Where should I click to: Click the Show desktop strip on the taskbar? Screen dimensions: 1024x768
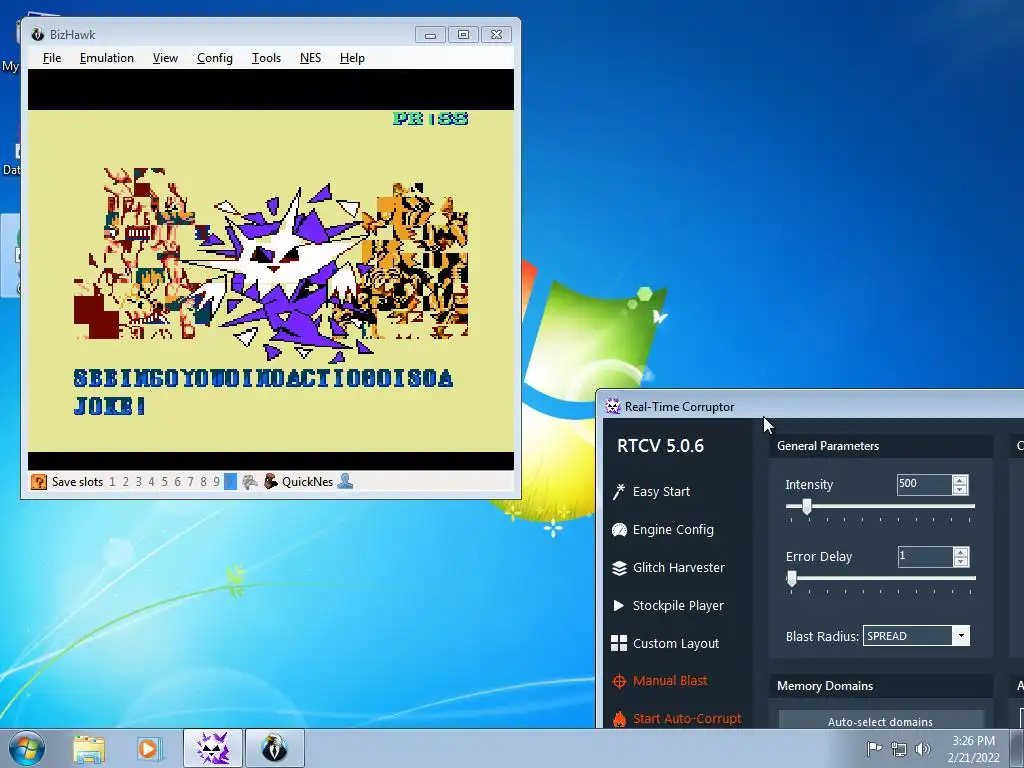click(1017, 748)
